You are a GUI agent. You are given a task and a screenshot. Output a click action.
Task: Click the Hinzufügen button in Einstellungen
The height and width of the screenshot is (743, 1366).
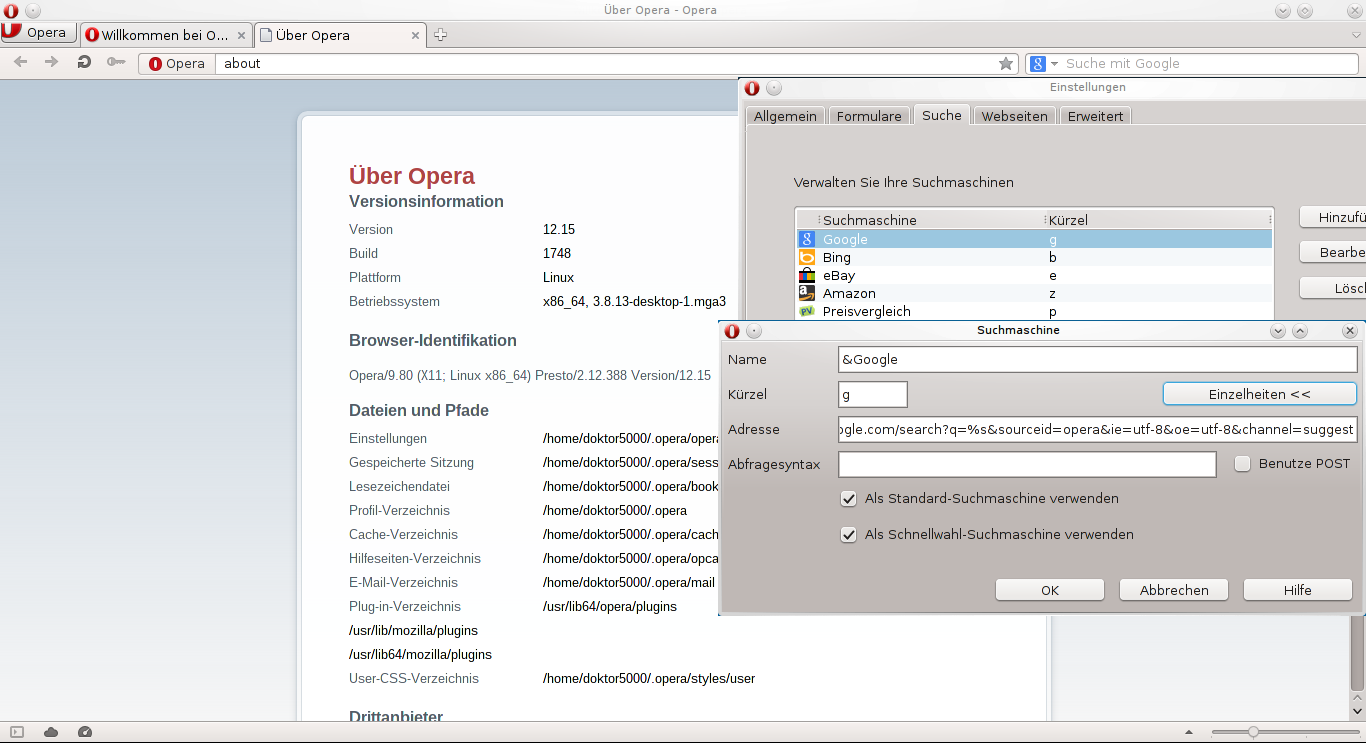coord(1333,217)
